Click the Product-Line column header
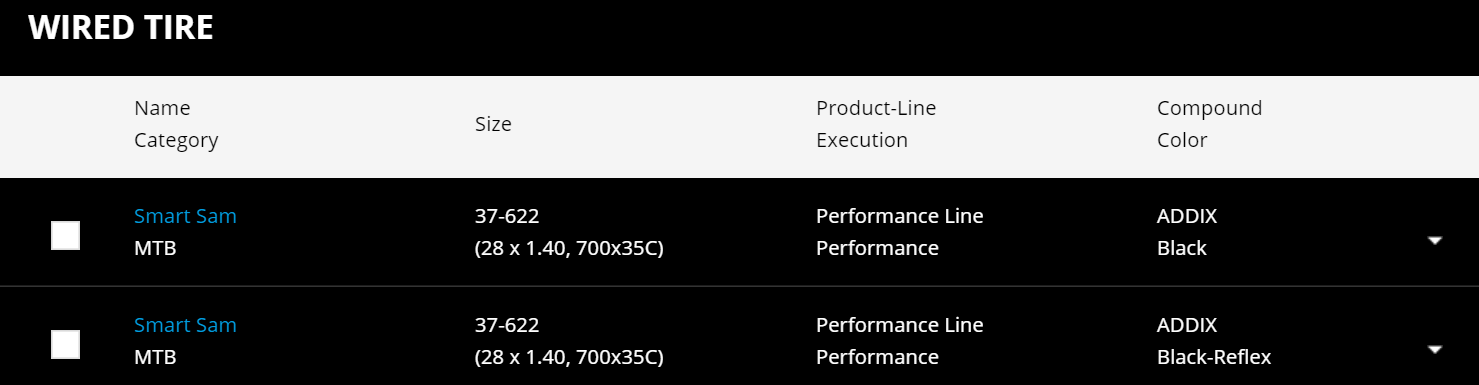 pos(876,108)
